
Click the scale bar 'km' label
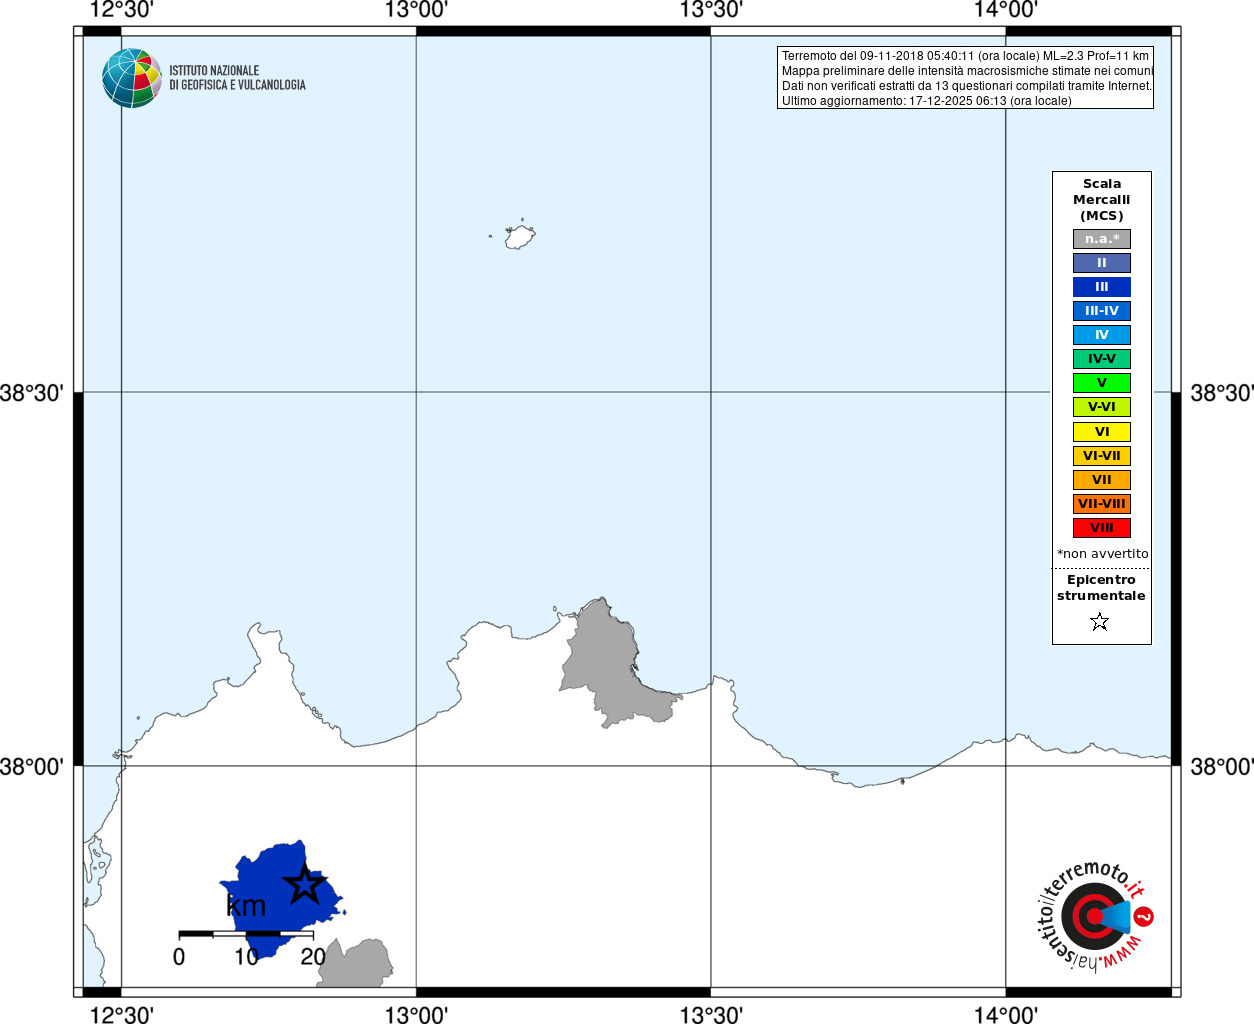click(x=246, y=906)
